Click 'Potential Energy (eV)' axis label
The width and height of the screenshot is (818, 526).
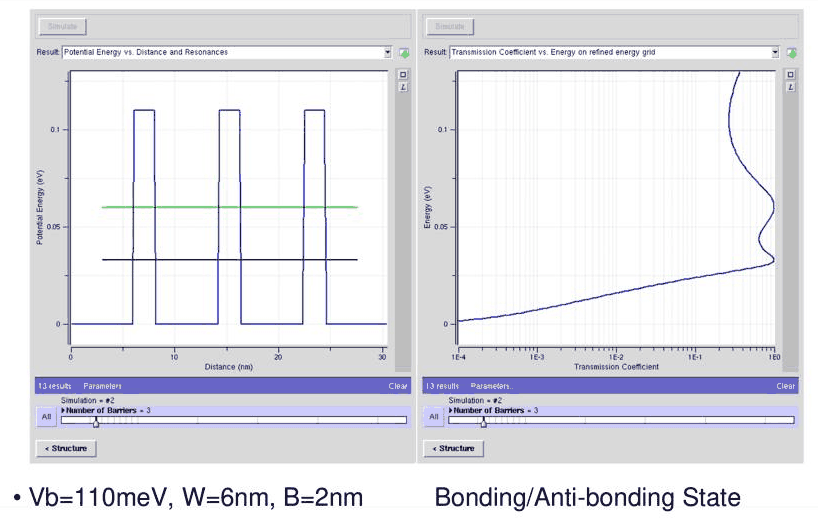point(40,207)
